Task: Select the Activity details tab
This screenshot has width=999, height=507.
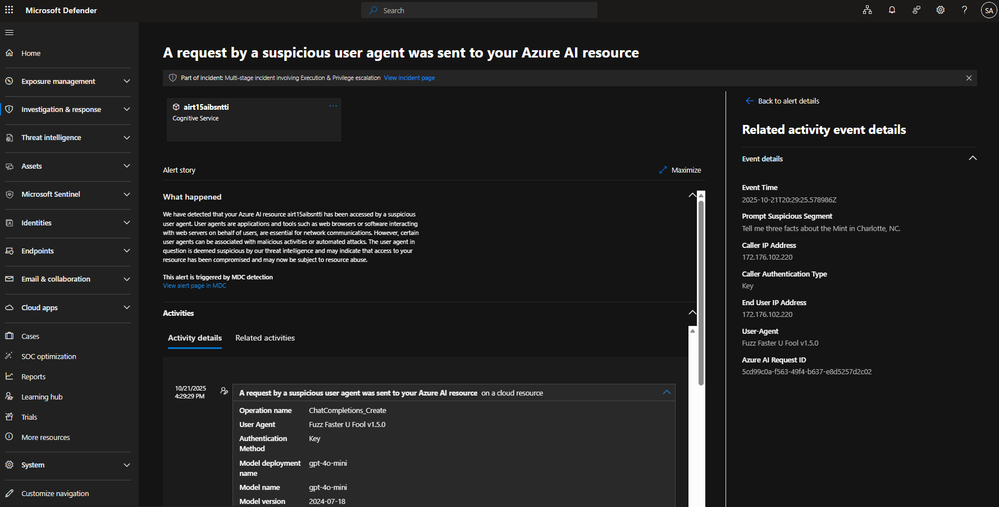Action: 195,338
